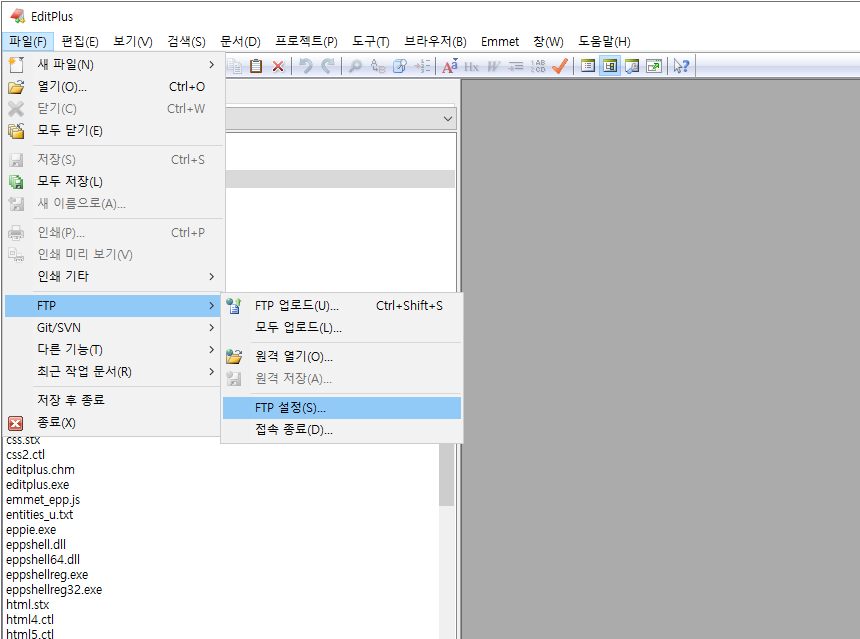
Task: Open the 도구(T) menu
Action: (371, 42)
